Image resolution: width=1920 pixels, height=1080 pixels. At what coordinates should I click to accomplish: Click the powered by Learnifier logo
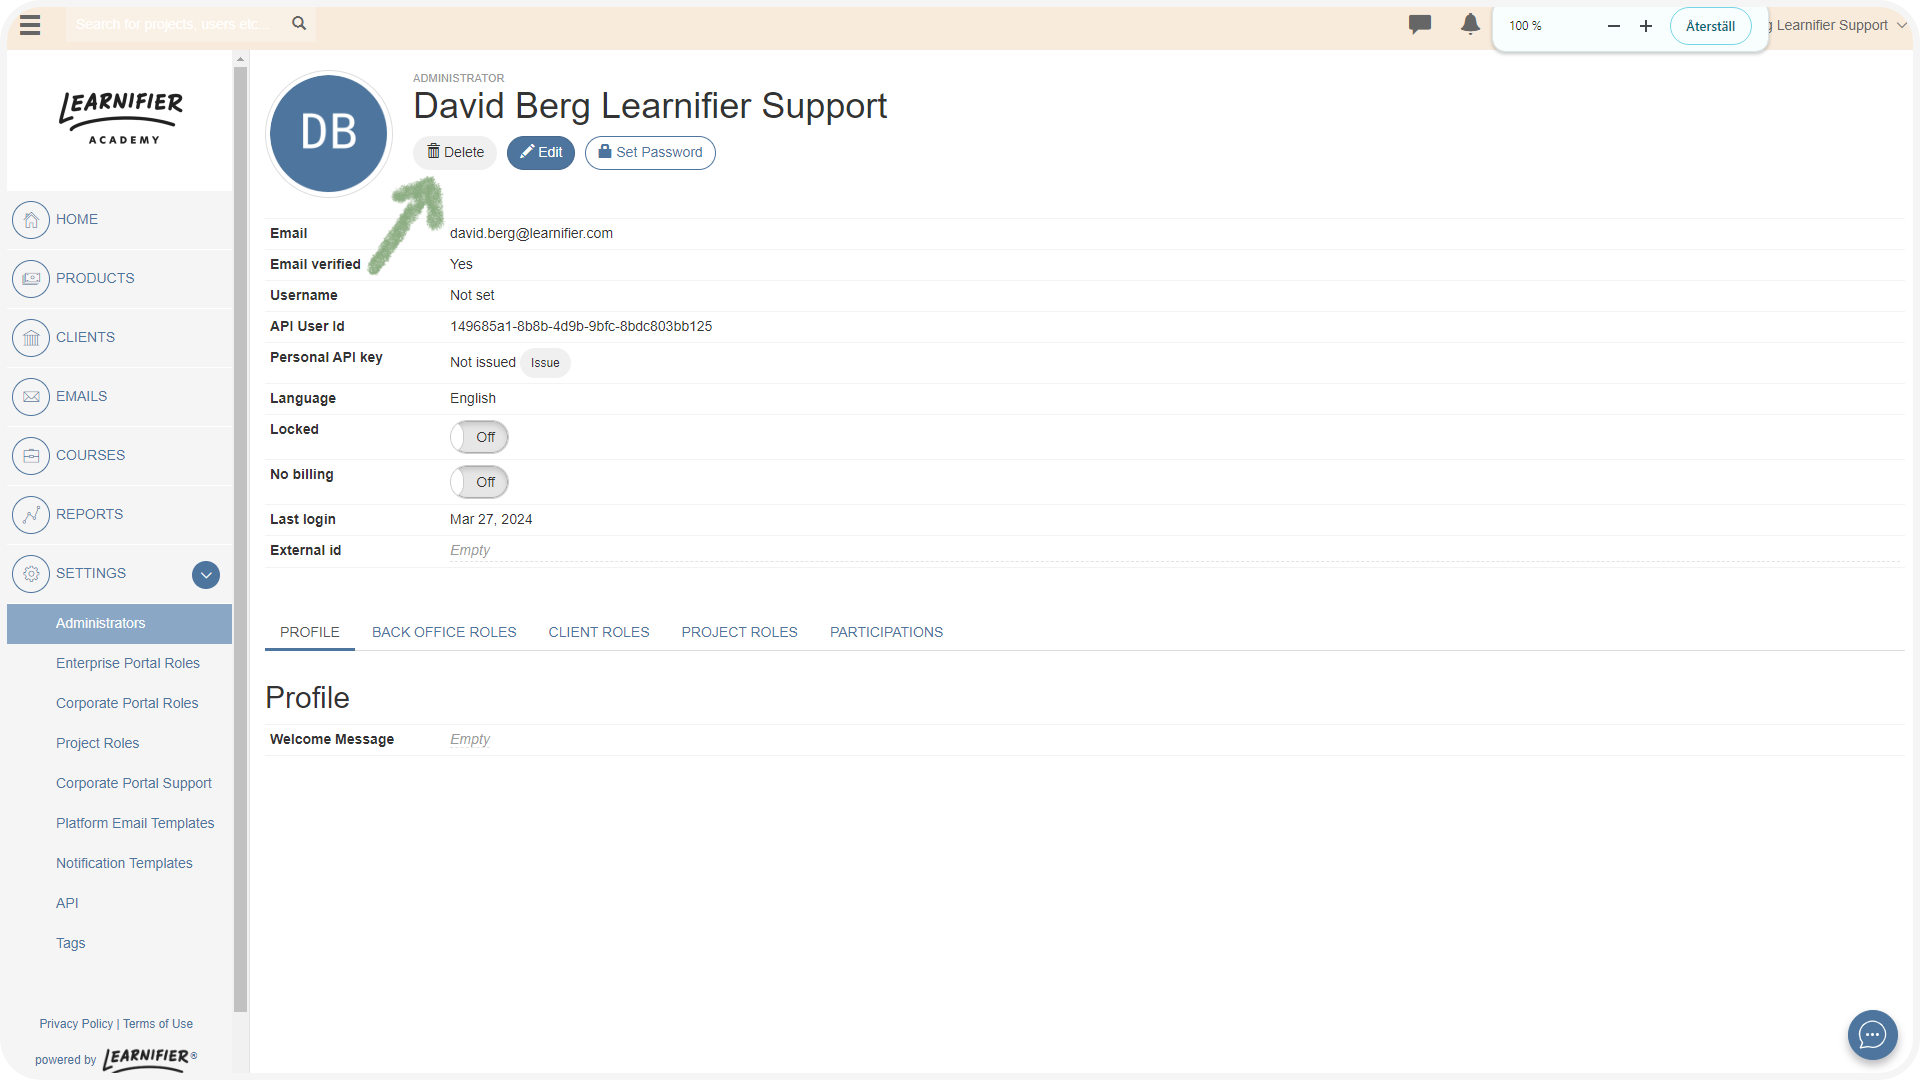(x=150, y=1059)
